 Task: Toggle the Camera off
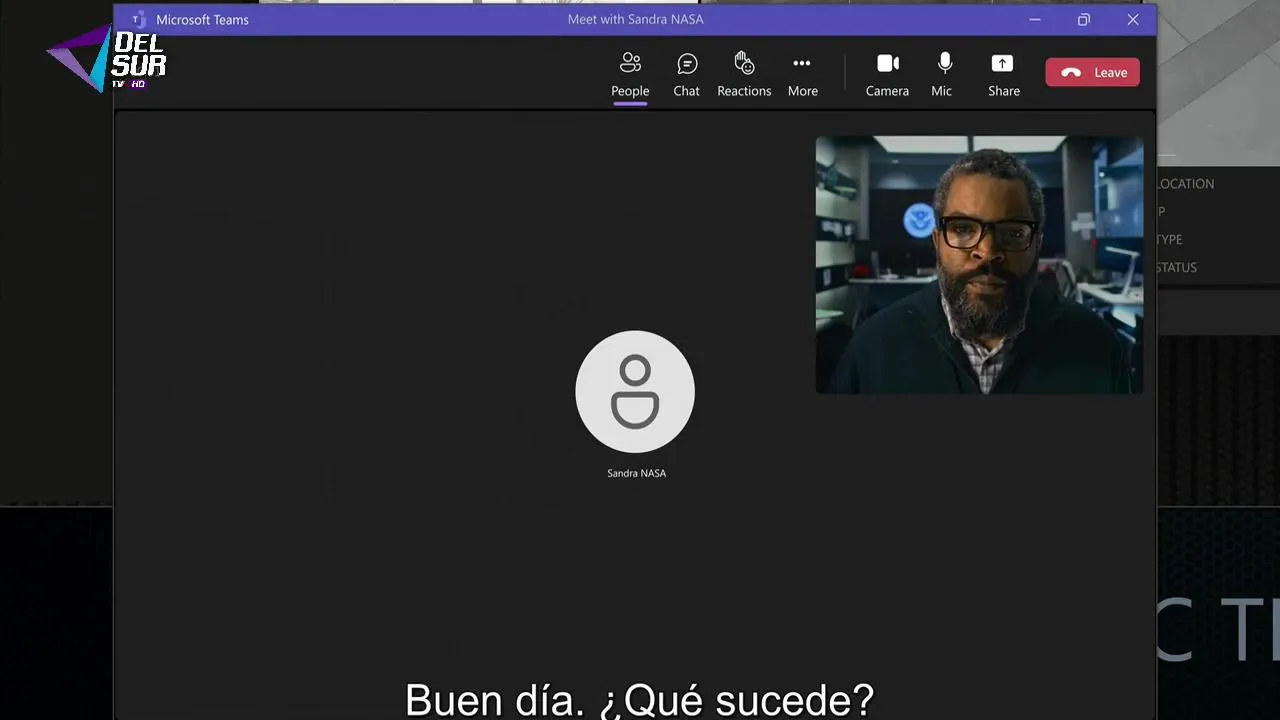tap(887, 75)
